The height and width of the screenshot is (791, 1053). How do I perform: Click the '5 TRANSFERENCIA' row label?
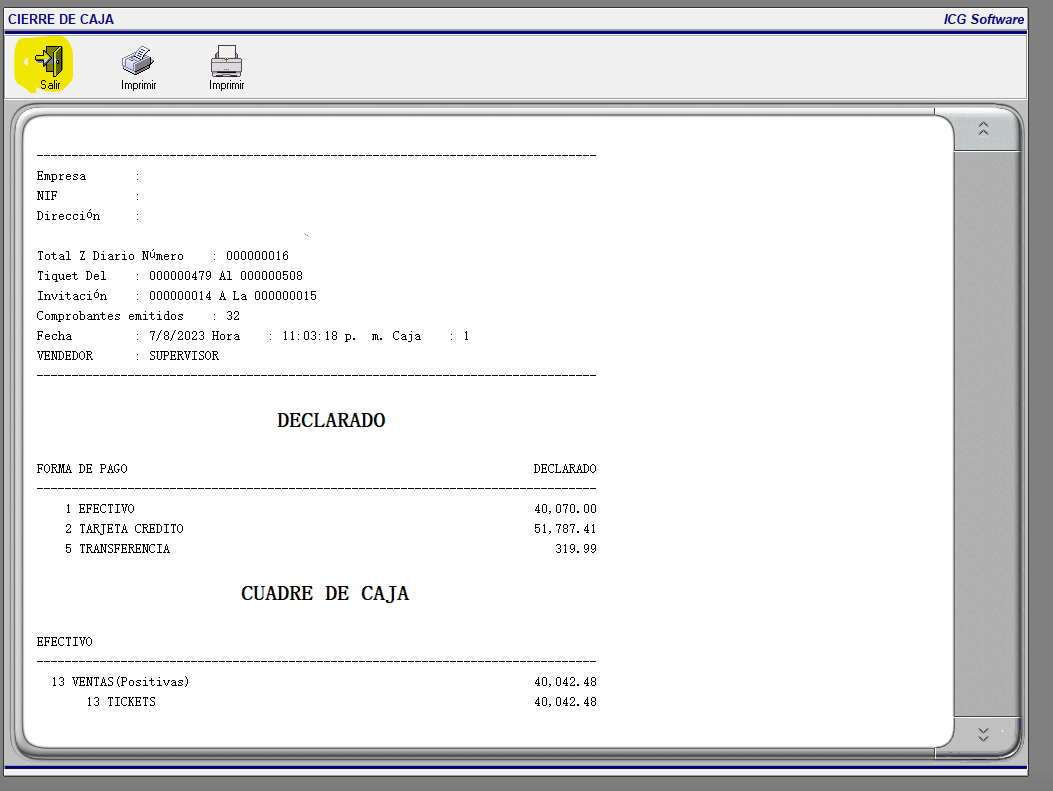tap(118, 549)
